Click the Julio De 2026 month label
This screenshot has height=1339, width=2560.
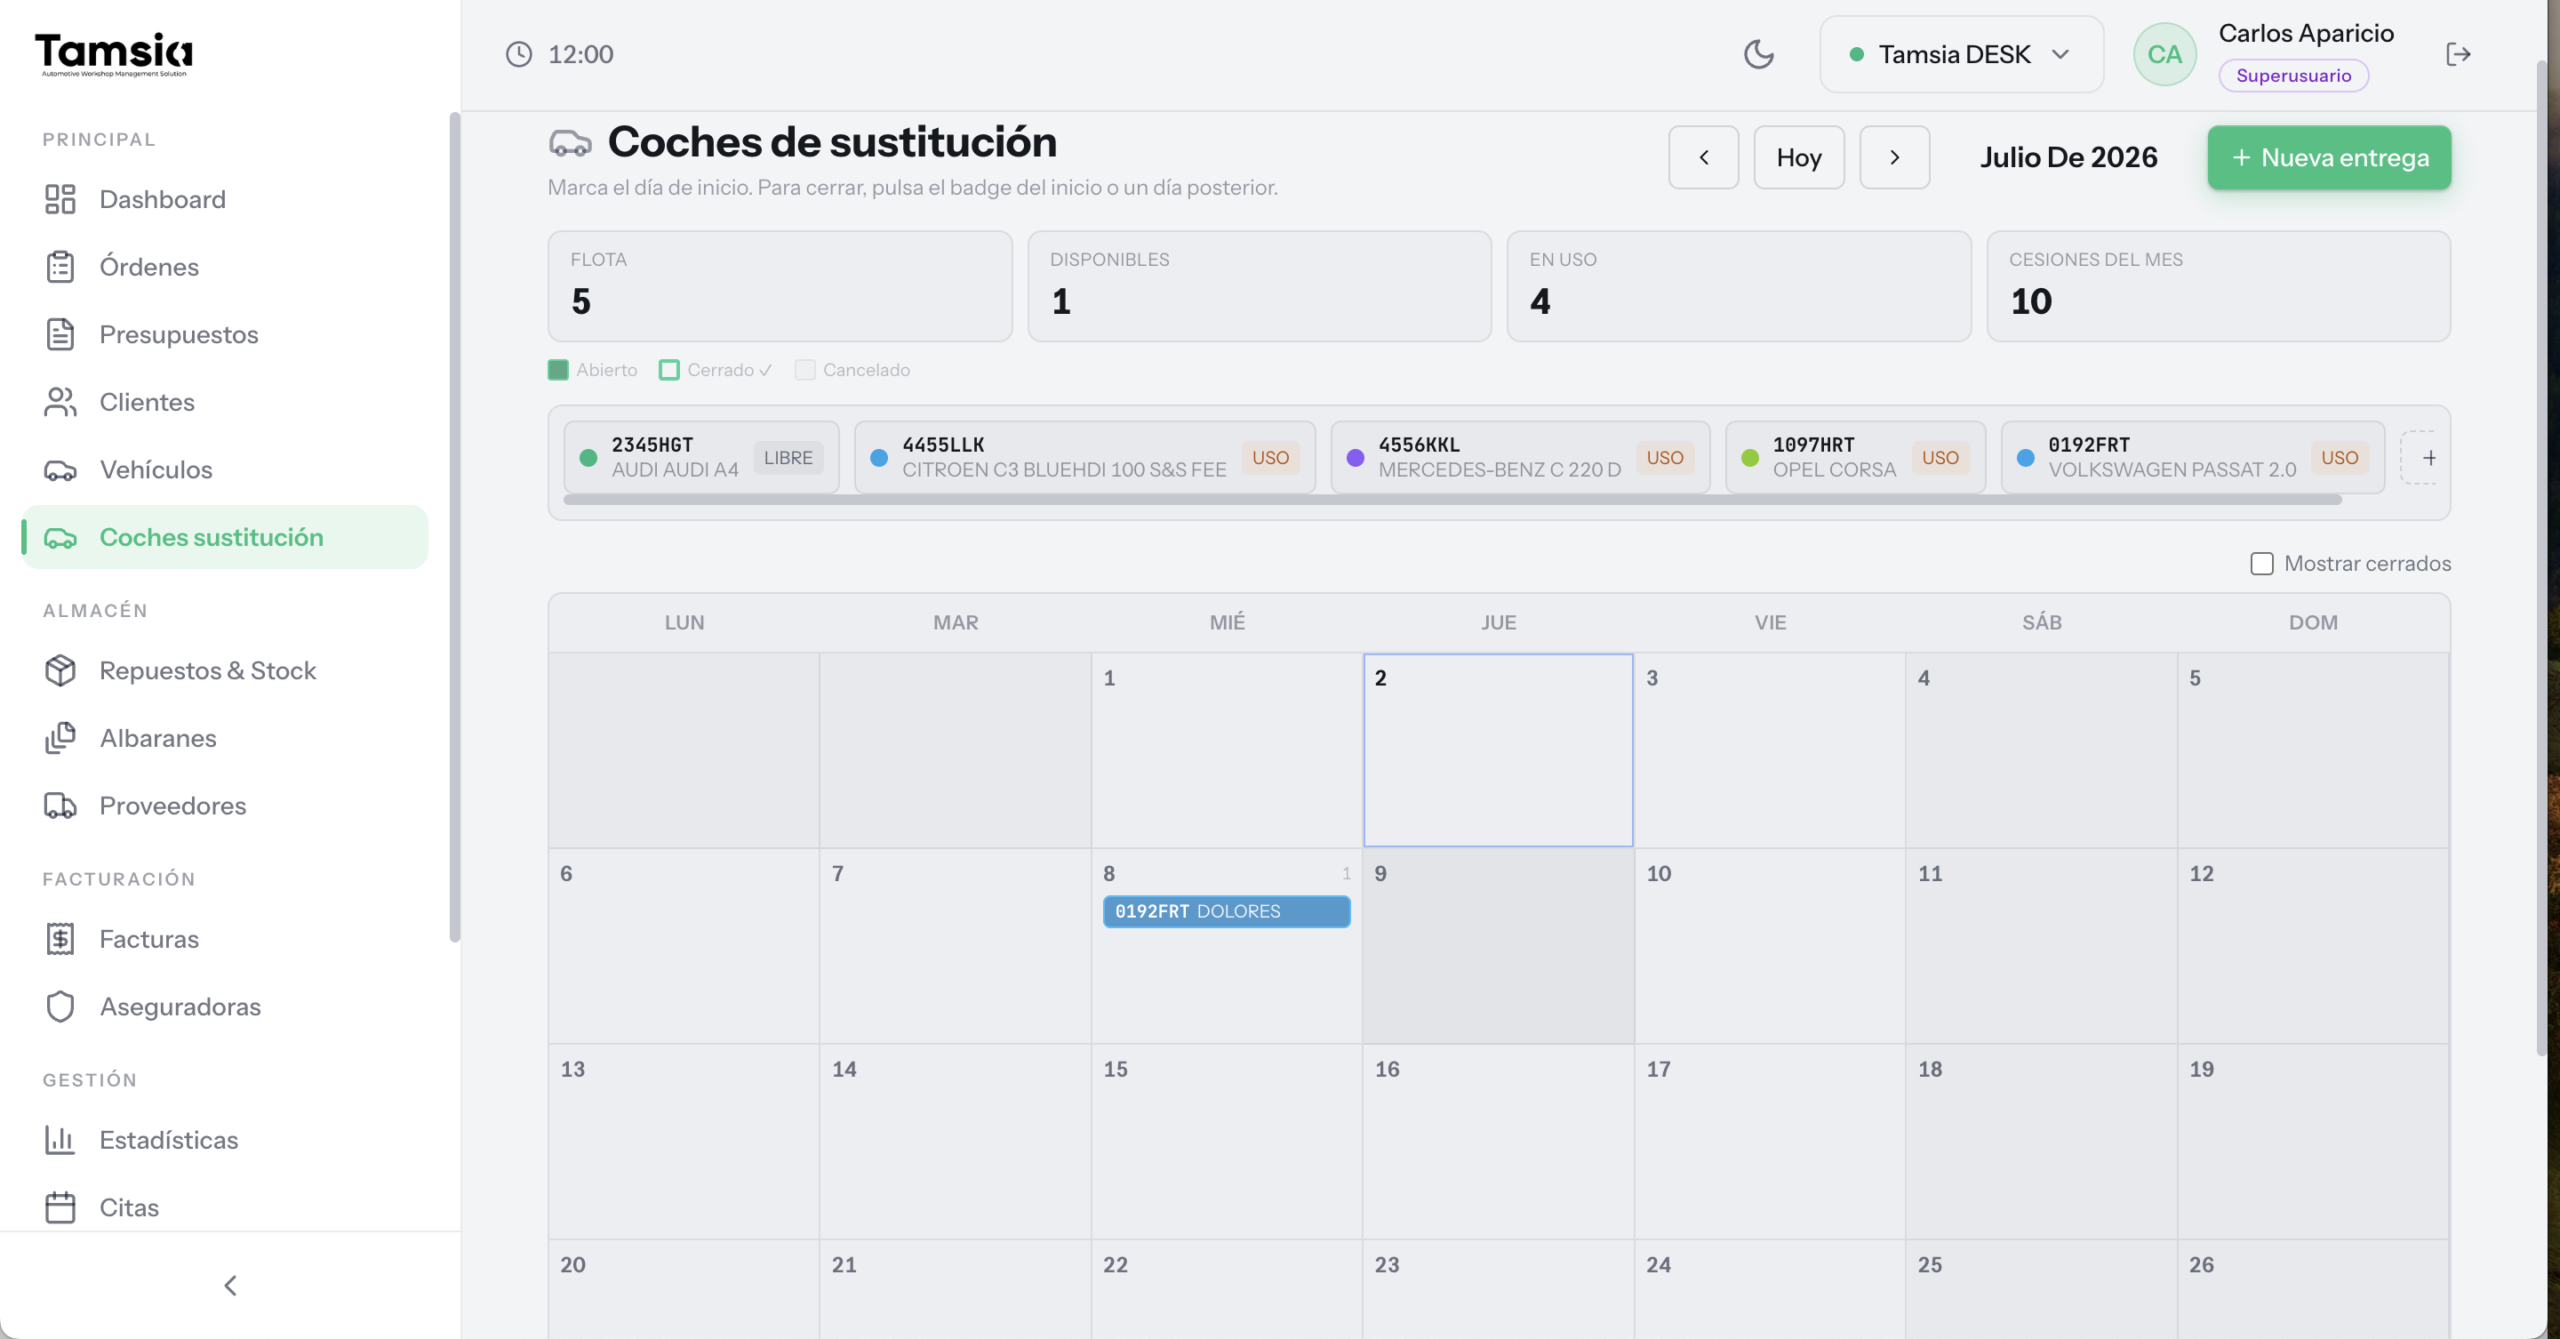click(2068, 157)
